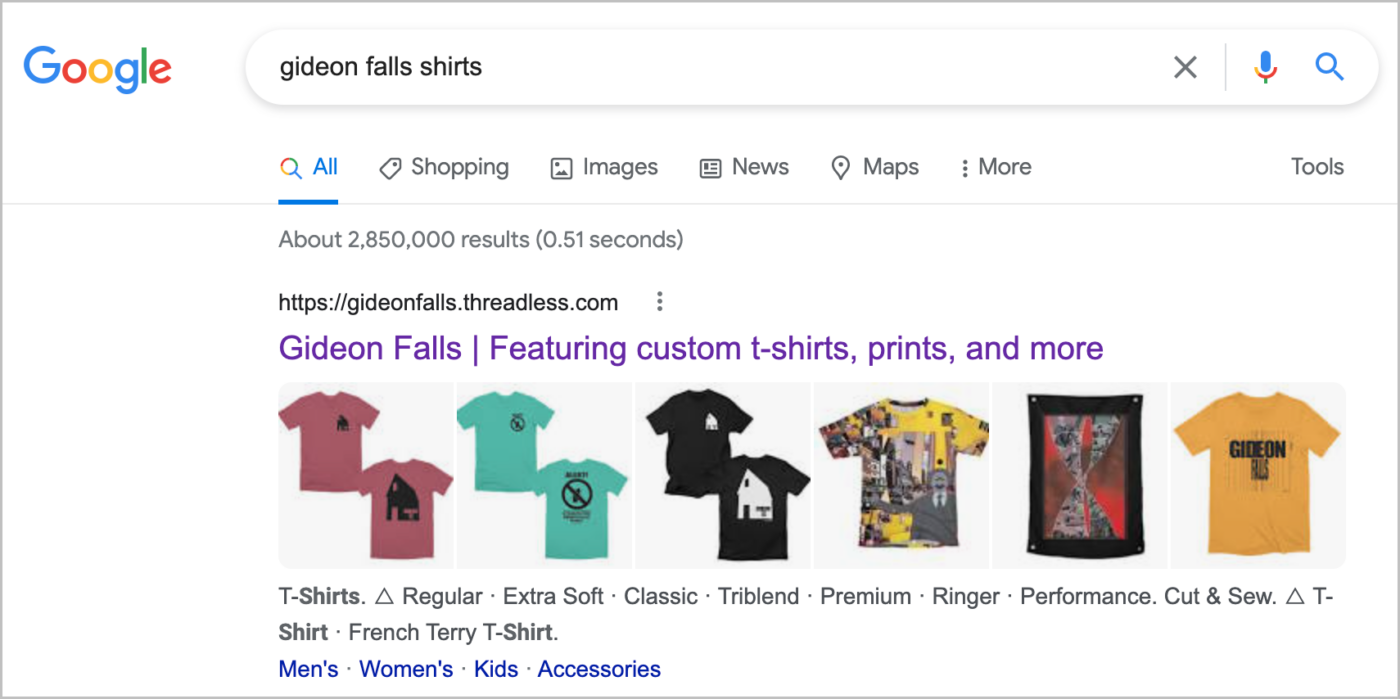Follow the Women's sitelink
This screenshot has width=1400, height=699.
coord(406,669)
